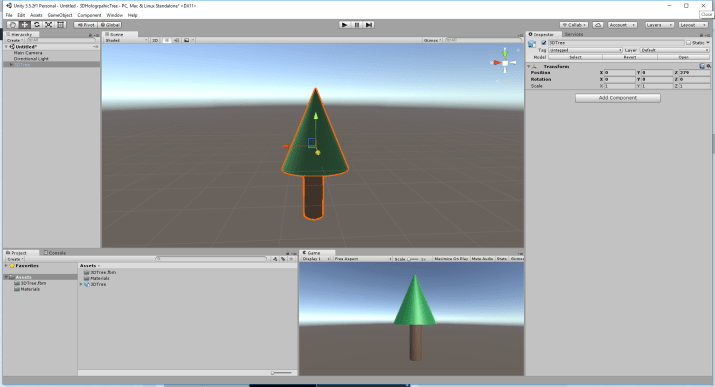Switch to the Services tab
The width and height of the screenshot is (715, 387).
click(x=573, y=34)
